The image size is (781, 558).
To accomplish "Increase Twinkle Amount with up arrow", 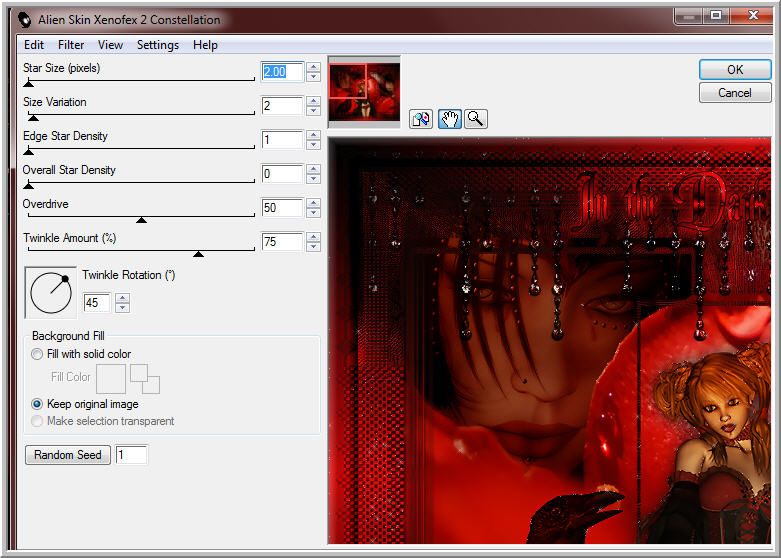I will [313, 237].
